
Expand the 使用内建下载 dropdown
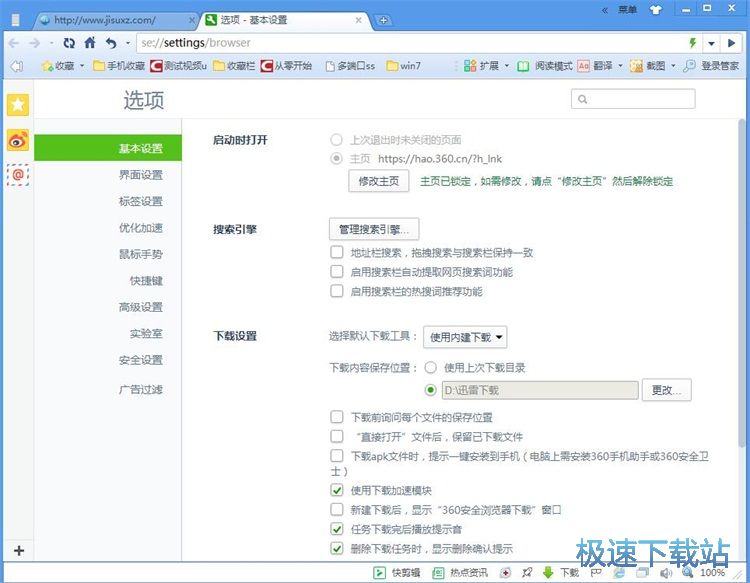pos(466,338)
